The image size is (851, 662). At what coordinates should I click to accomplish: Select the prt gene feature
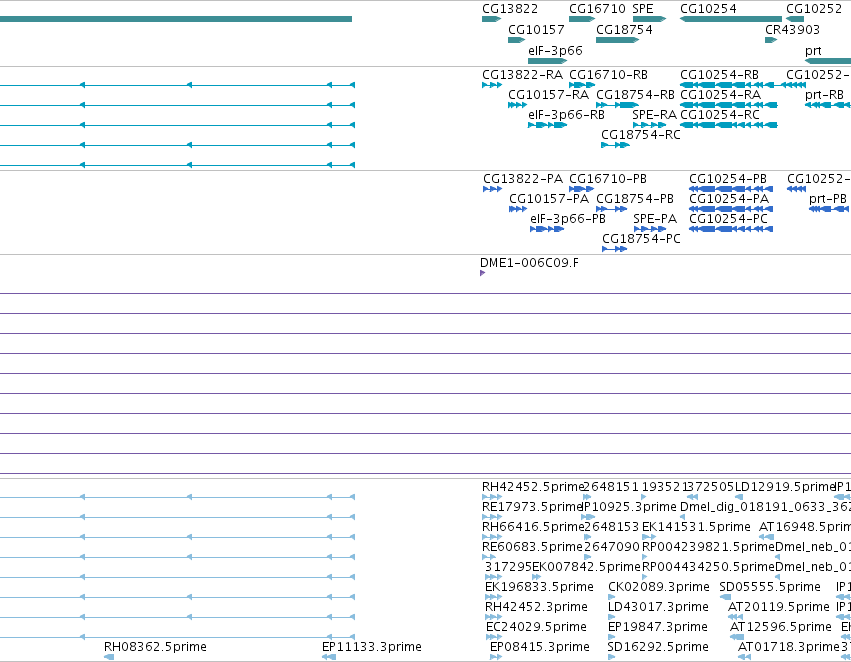(x=828, y=61)
